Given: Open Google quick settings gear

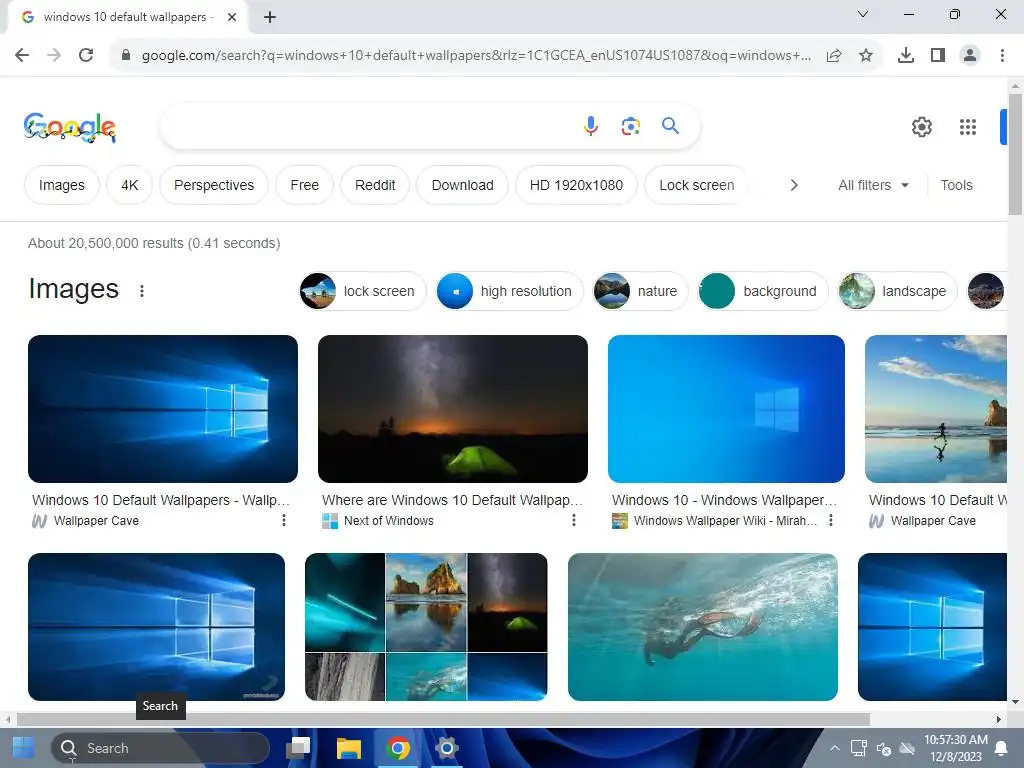Looking at the screenshot, I should 921,127.
